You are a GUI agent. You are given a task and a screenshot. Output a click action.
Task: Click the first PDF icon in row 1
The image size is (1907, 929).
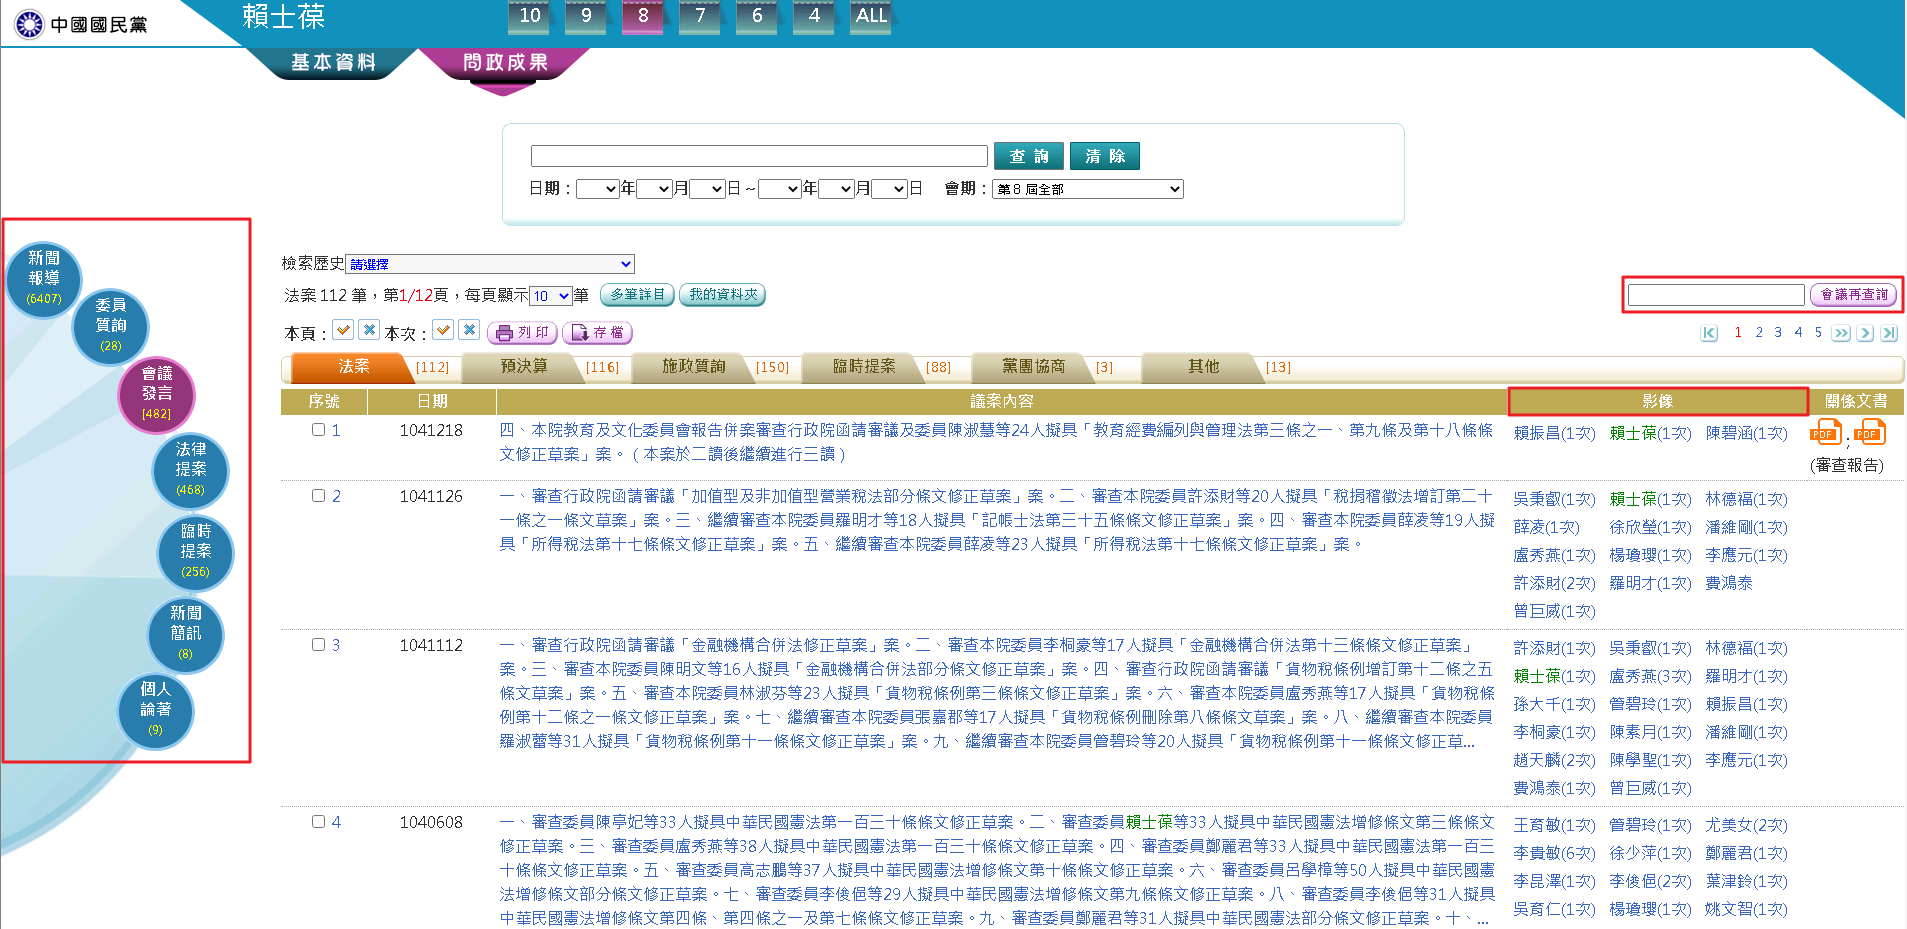click(1825, 433)
